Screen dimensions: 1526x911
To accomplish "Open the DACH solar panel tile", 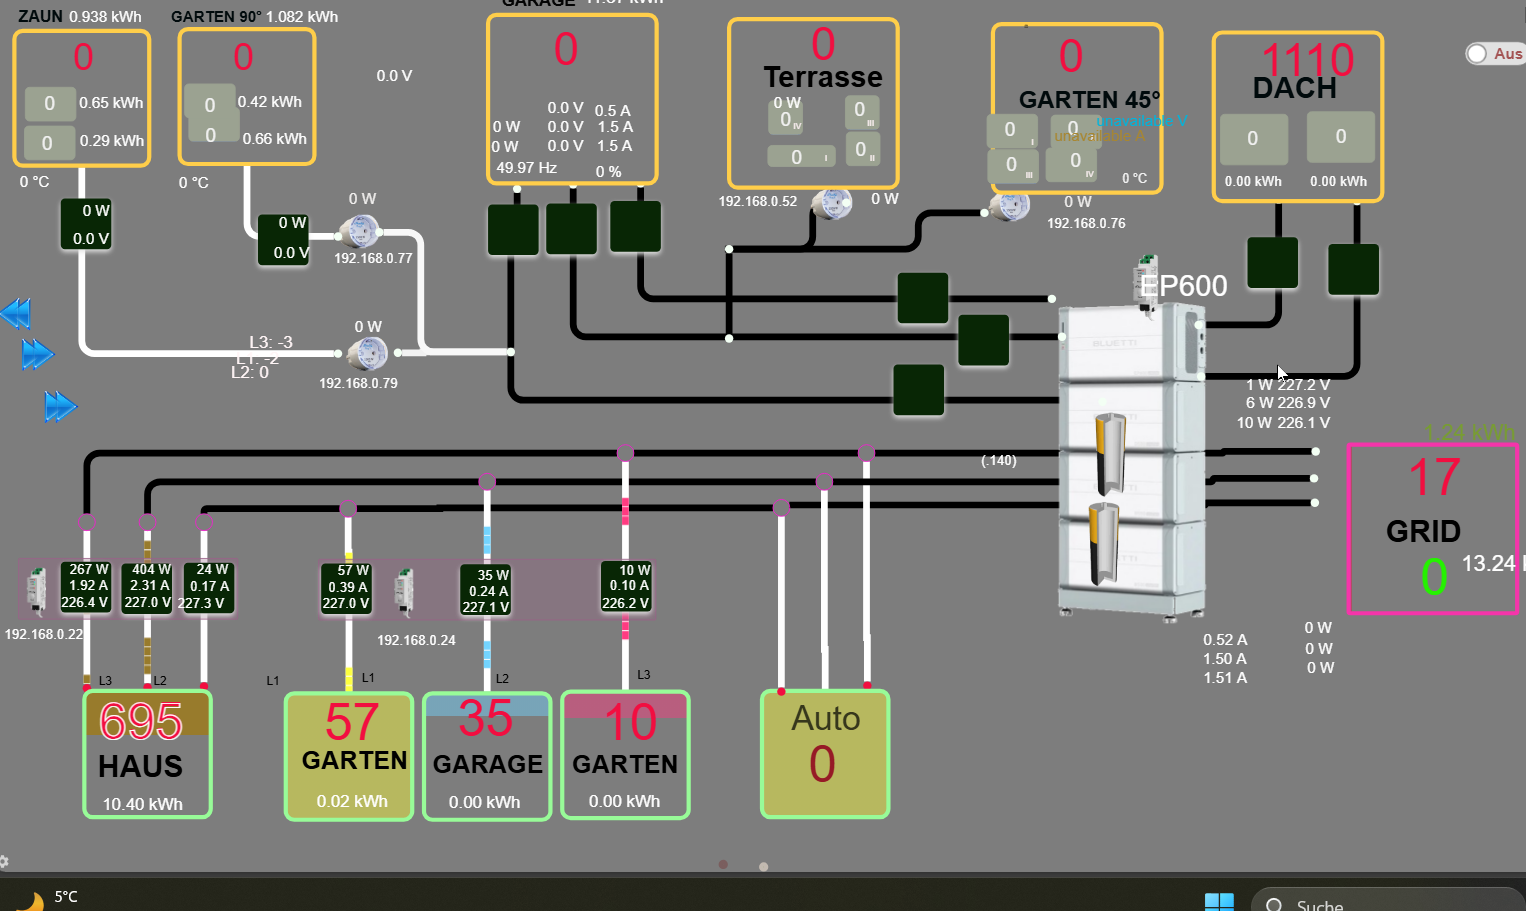I will tap(1297, 116).
